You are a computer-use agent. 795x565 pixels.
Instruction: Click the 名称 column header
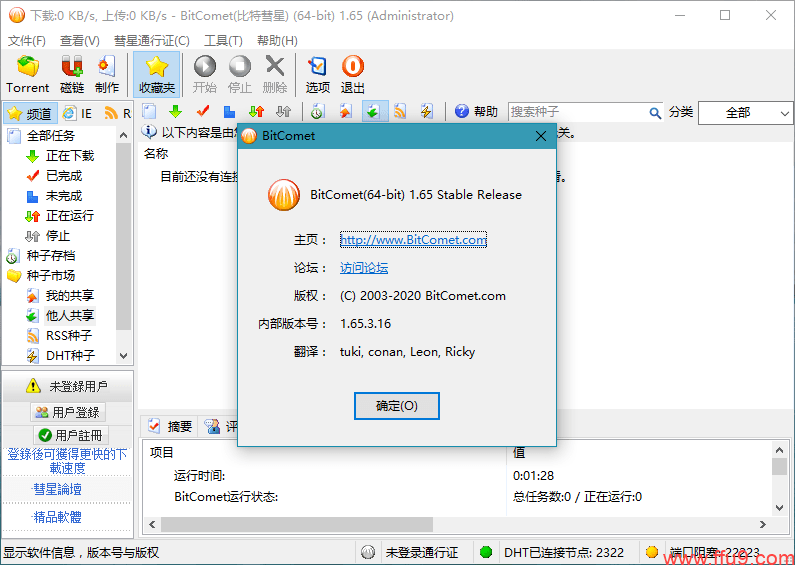coord(156,154)
